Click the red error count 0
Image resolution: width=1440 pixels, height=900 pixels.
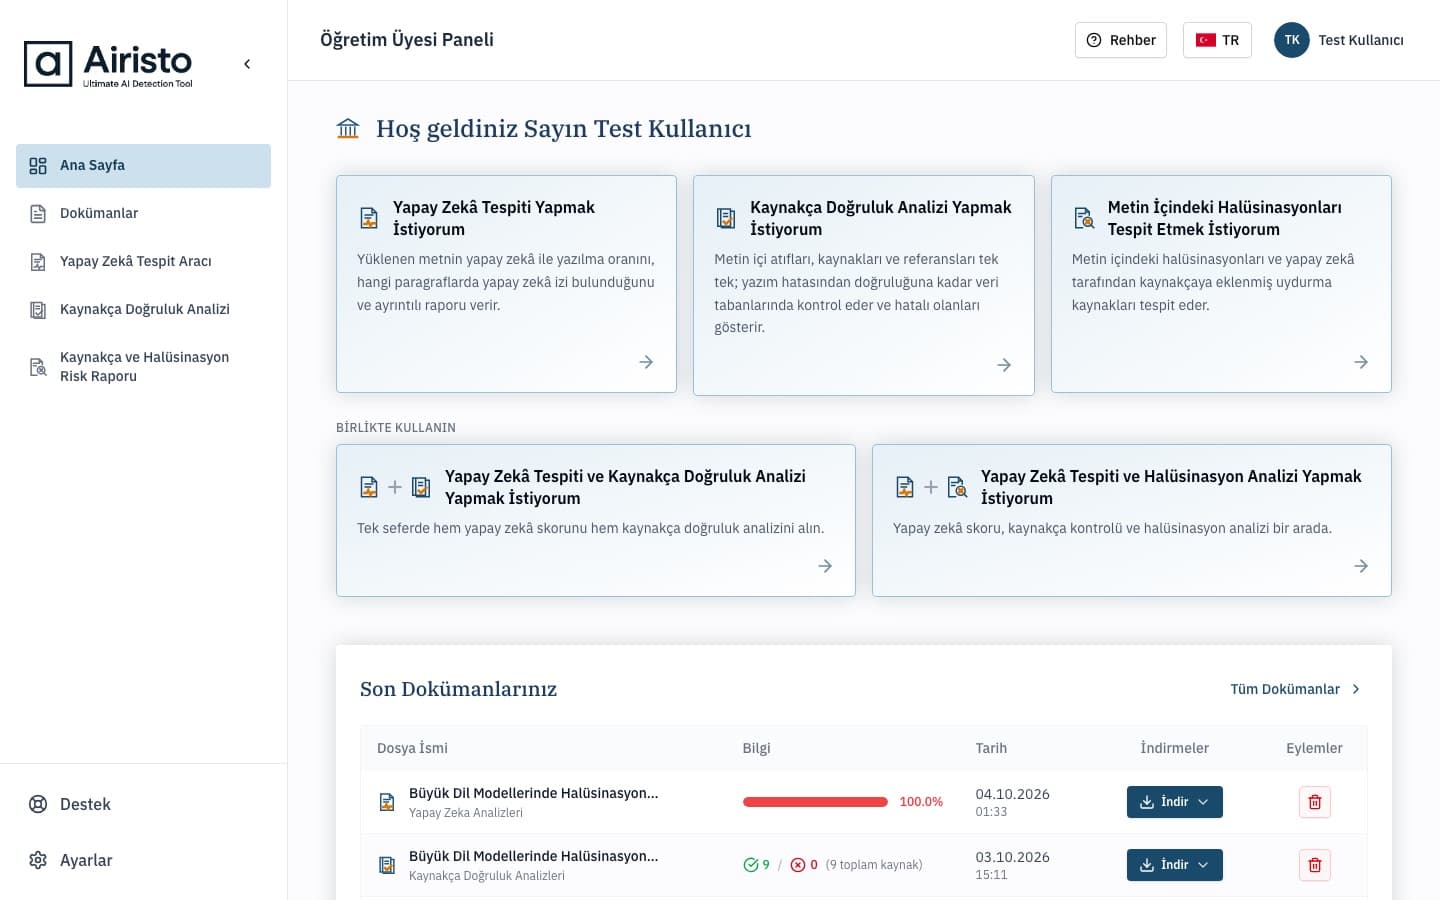[x=804, y=865]
